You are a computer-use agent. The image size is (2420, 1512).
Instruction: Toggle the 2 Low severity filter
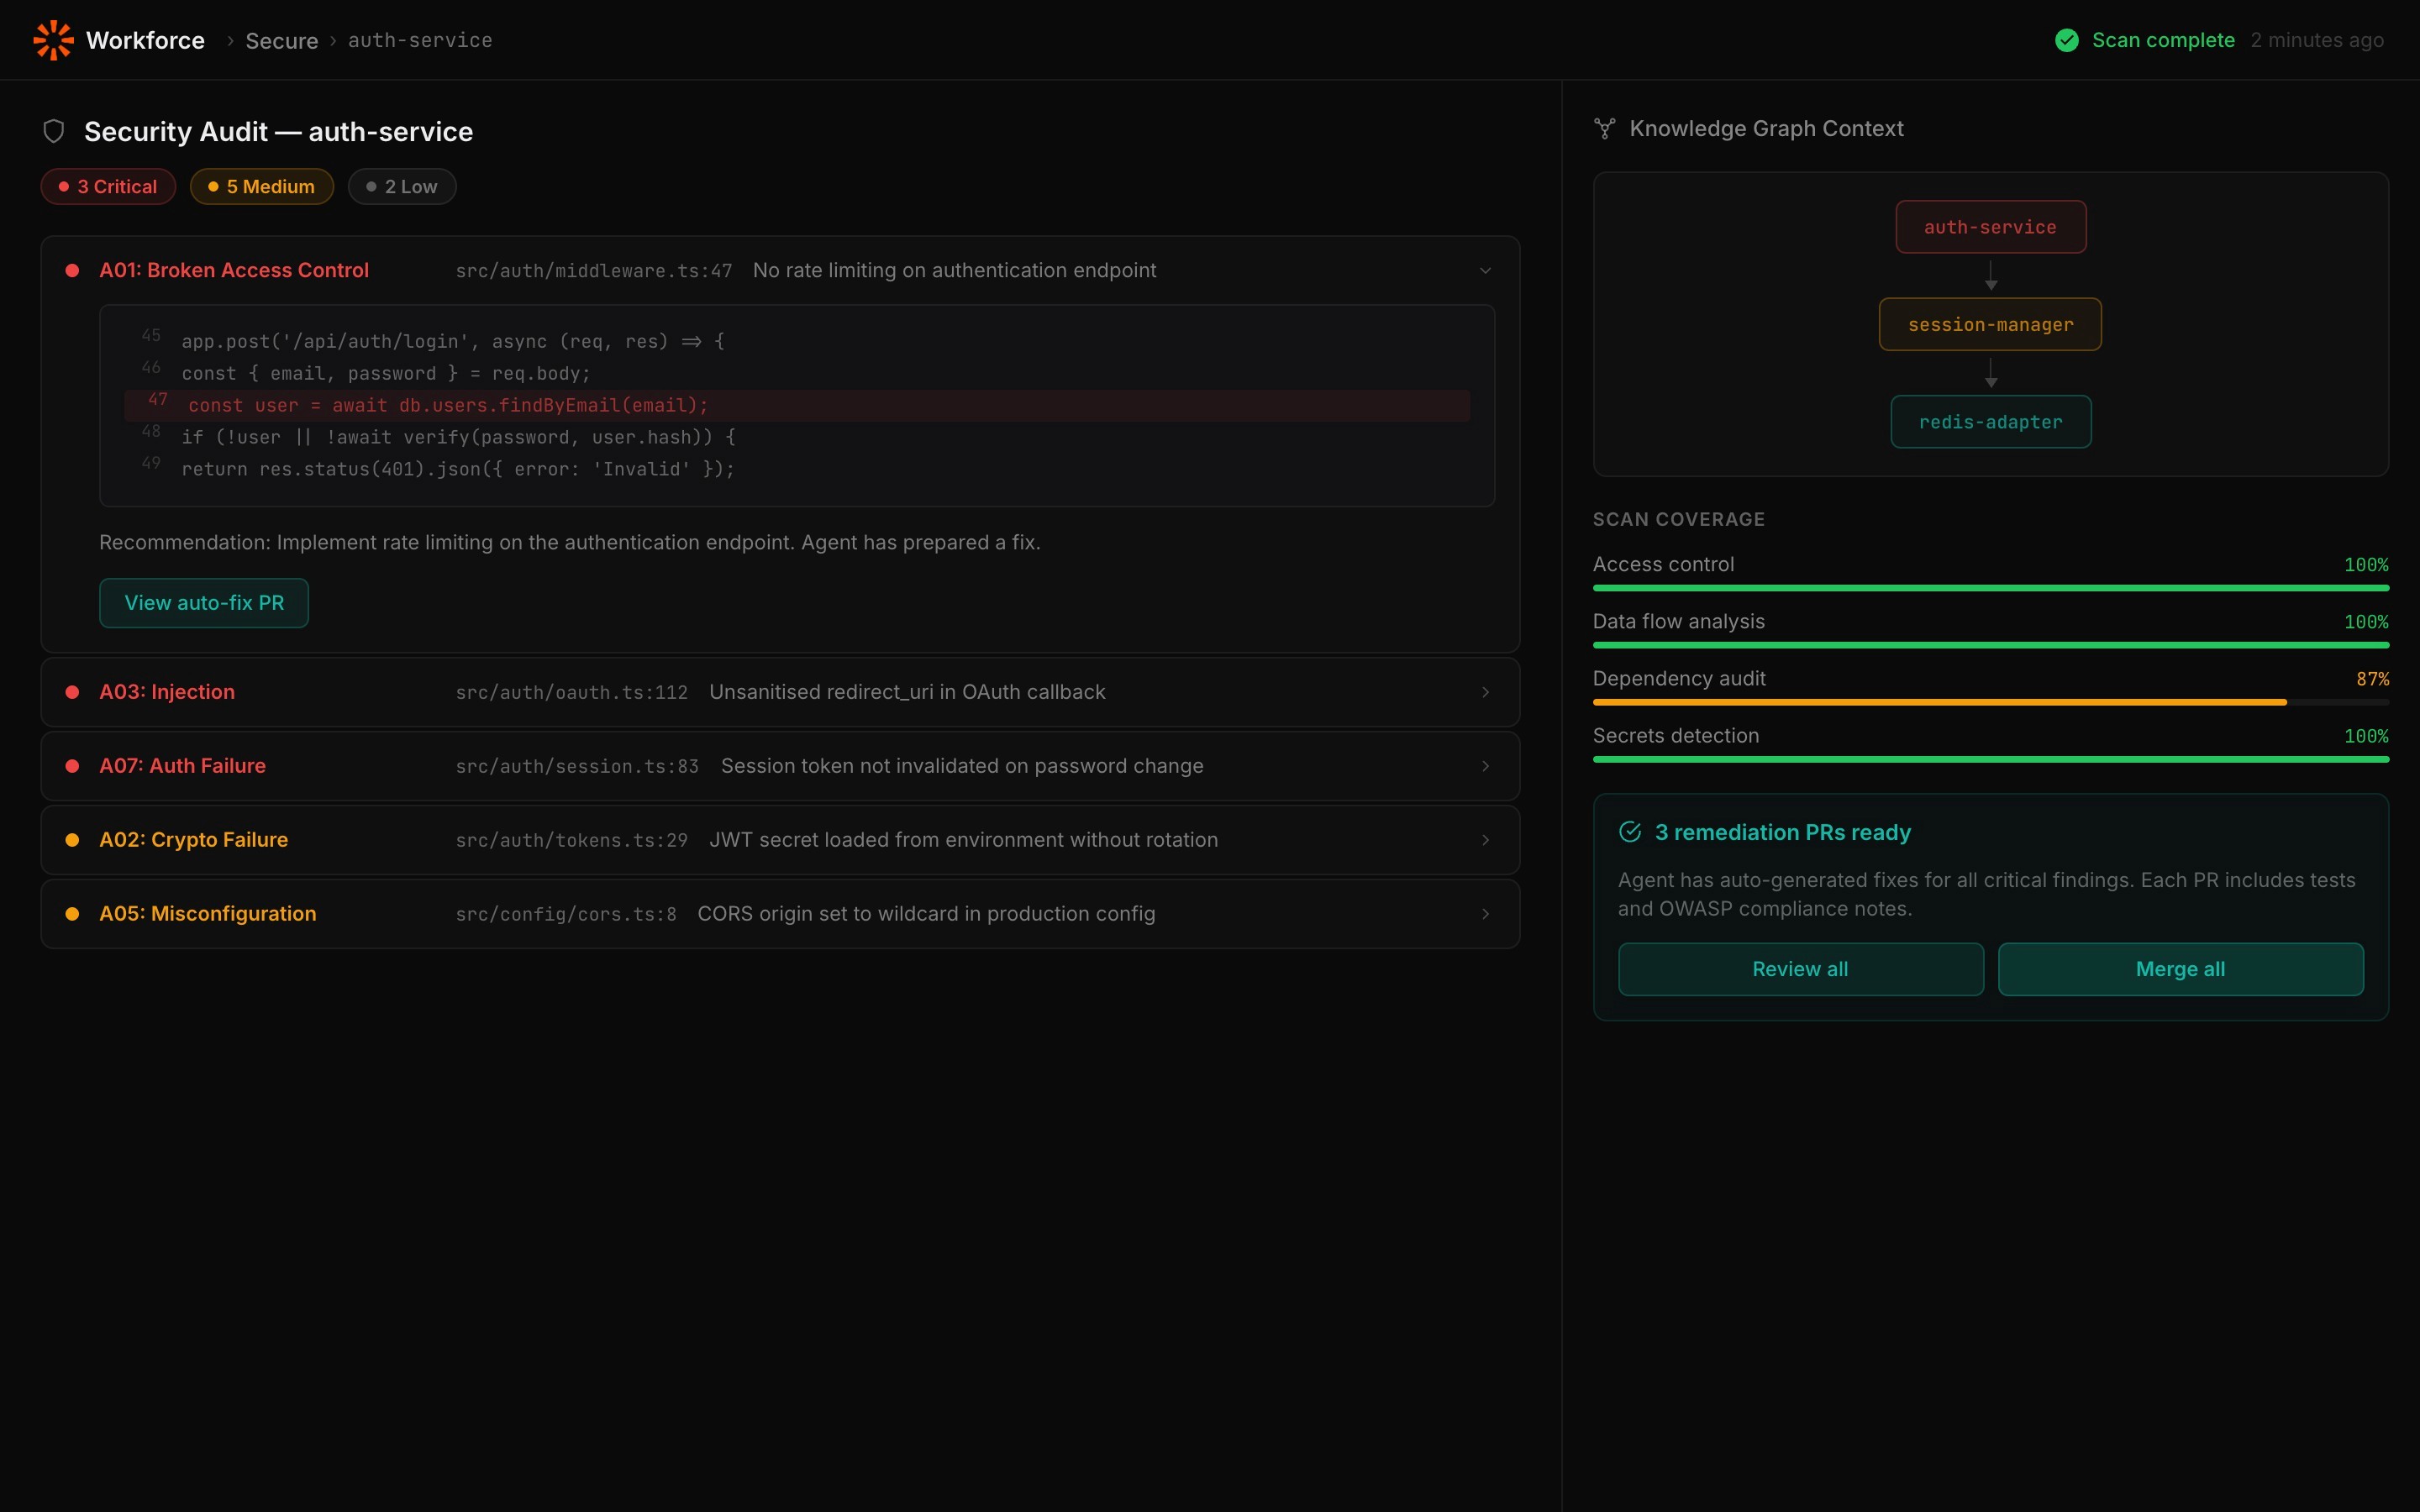pyautogui.click(x=402, y=187)
